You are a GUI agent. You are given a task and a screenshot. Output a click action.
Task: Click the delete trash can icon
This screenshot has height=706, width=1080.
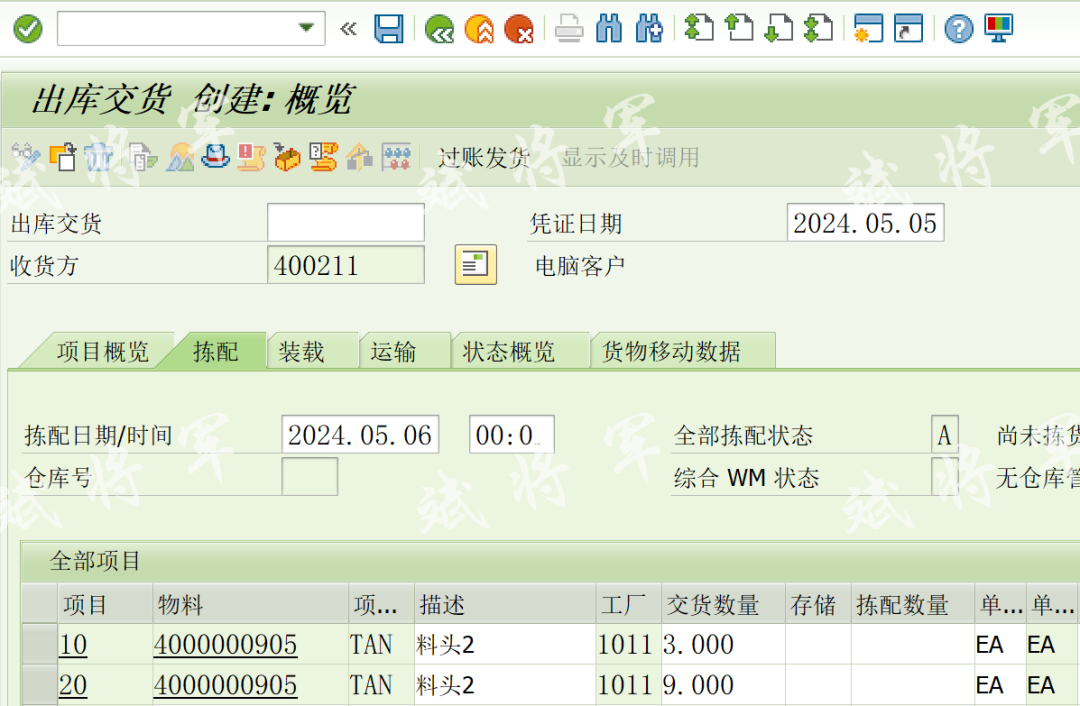click(99, 157)
